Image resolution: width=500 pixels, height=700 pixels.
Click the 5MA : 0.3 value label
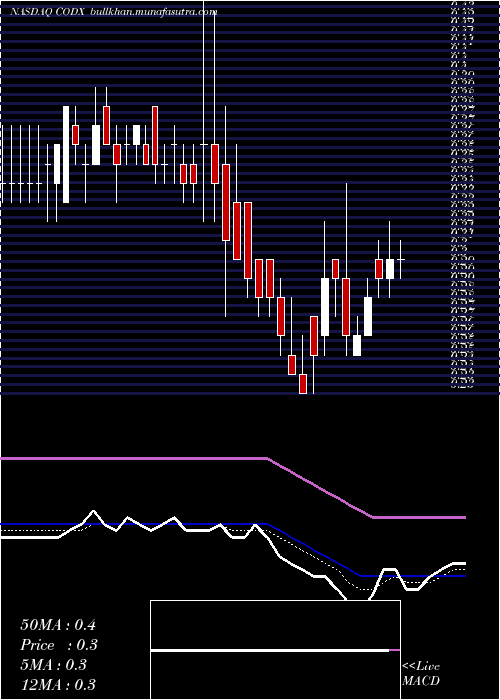[x=54, y=665]
